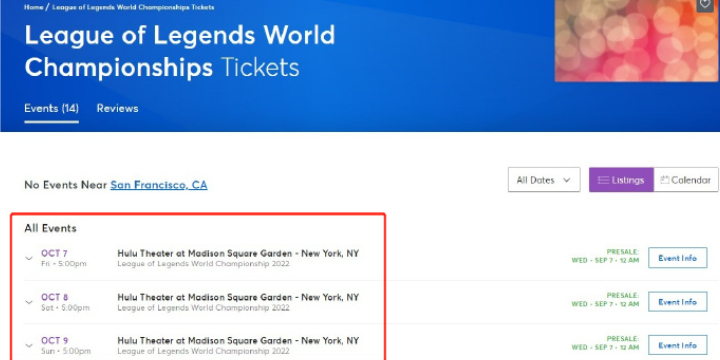Expand the OCT 9 event row chevron

coord(29,346)
